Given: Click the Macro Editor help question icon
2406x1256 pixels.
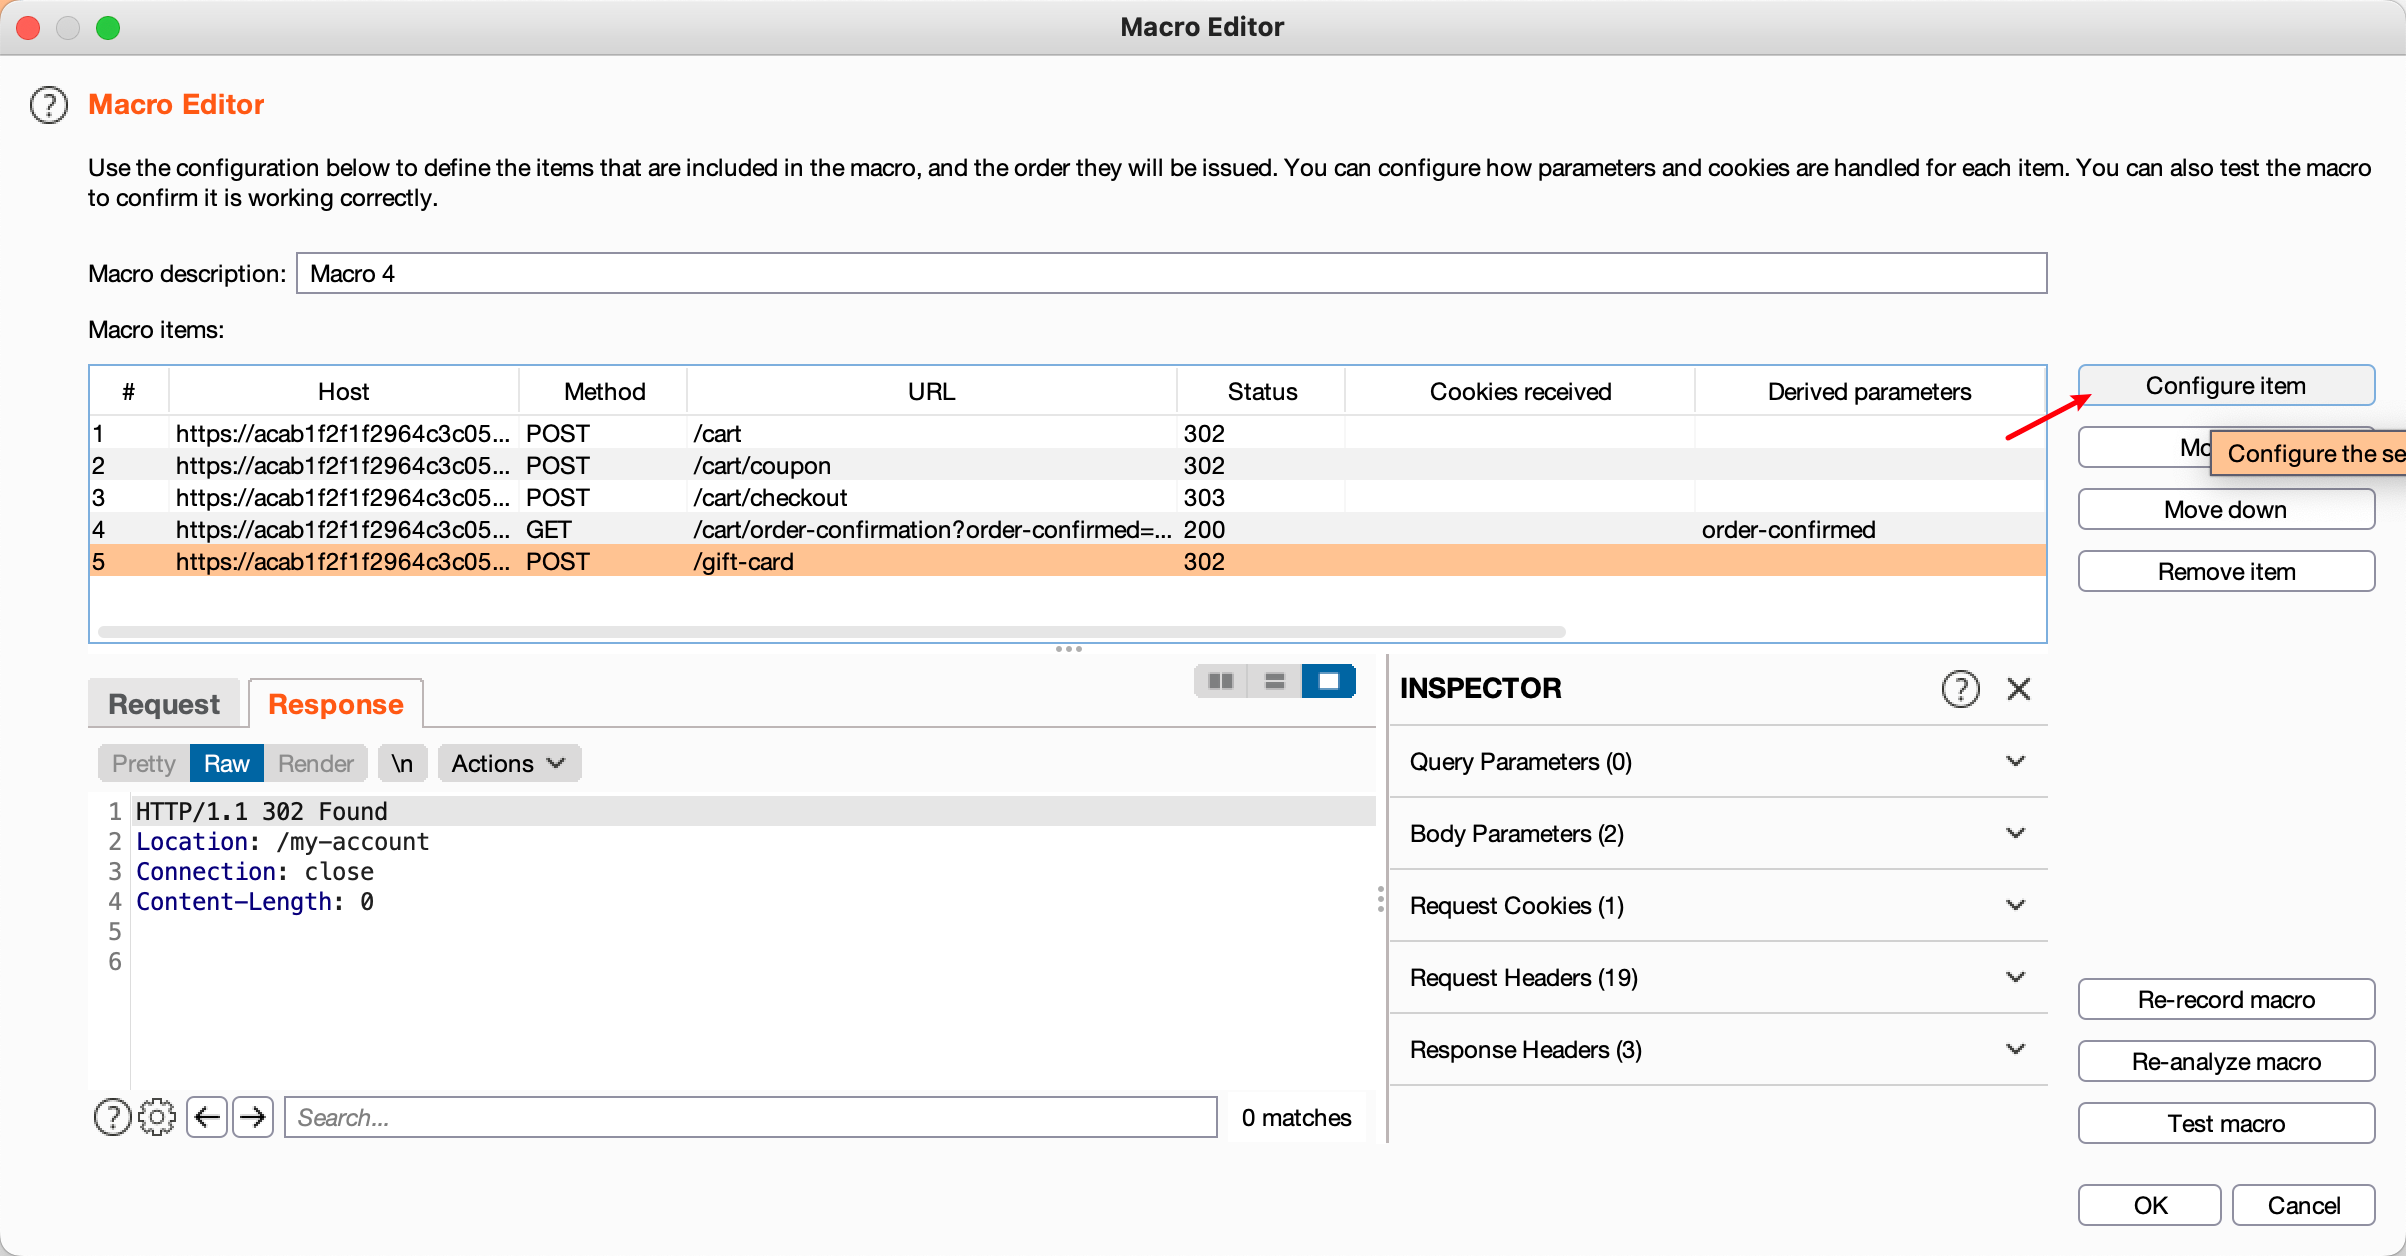Looking at the screenshot, I should tap(49, 105).
